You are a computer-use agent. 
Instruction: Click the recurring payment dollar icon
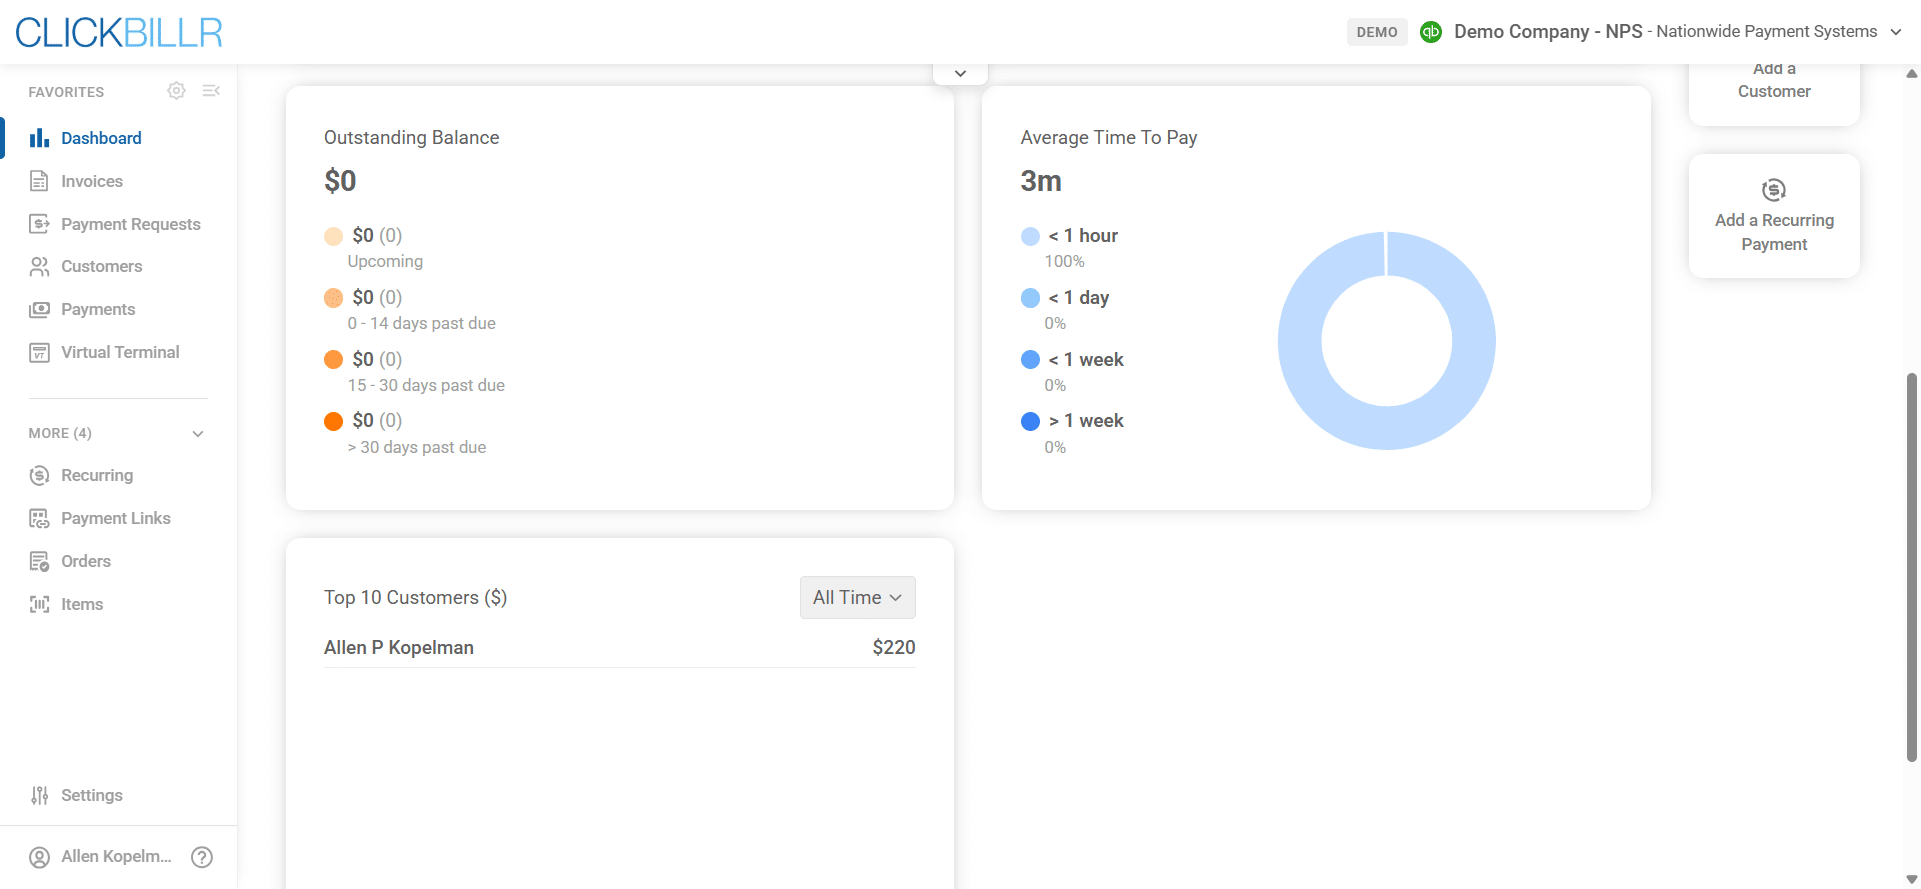[1774, 190]
